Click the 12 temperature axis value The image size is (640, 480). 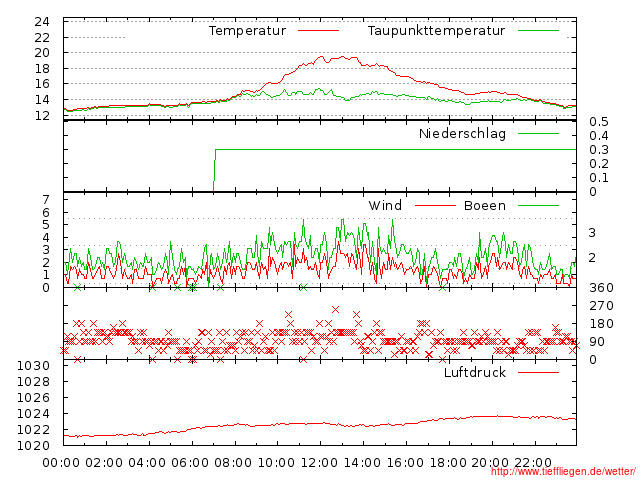pyautogui.click(x=42, y=116)
